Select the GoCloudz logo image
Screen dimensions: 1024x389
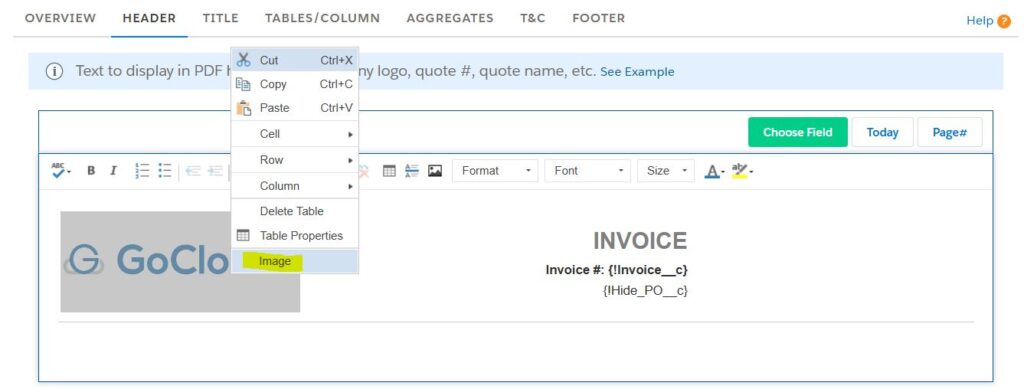(180, 261)
